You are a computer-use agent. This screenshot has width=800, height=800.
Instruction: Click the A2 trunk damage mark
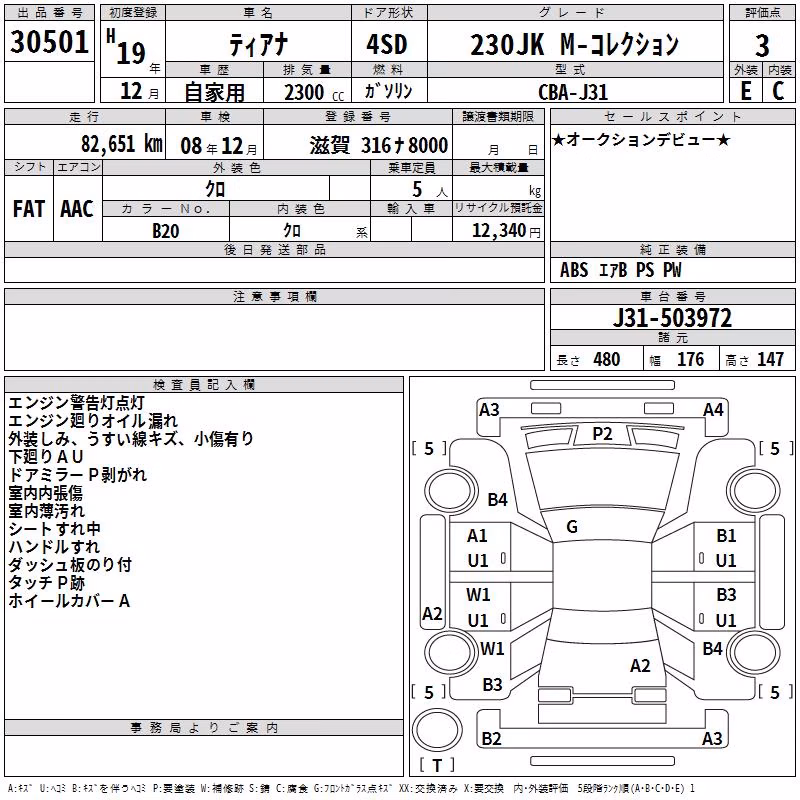[x=640, y=666]
